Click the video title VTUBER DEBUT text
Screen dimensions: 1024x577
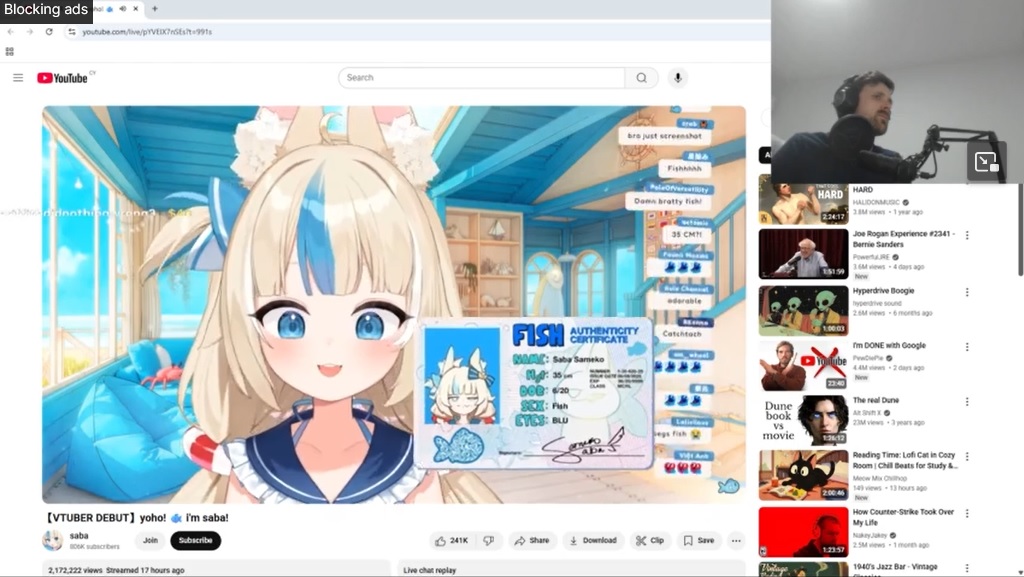pyautogui.click(x=136, y=518)
